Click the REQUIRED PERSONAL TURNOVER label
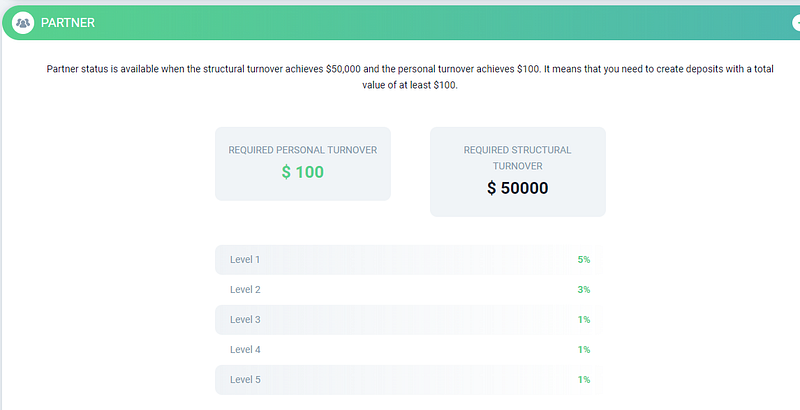 [302, 150]
